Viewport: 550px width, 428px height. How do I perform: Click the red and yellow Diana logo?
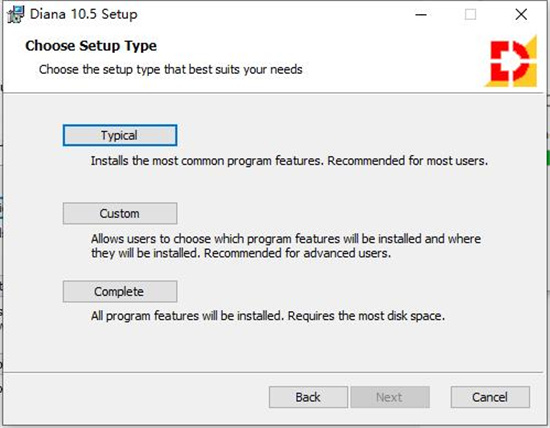511,61
